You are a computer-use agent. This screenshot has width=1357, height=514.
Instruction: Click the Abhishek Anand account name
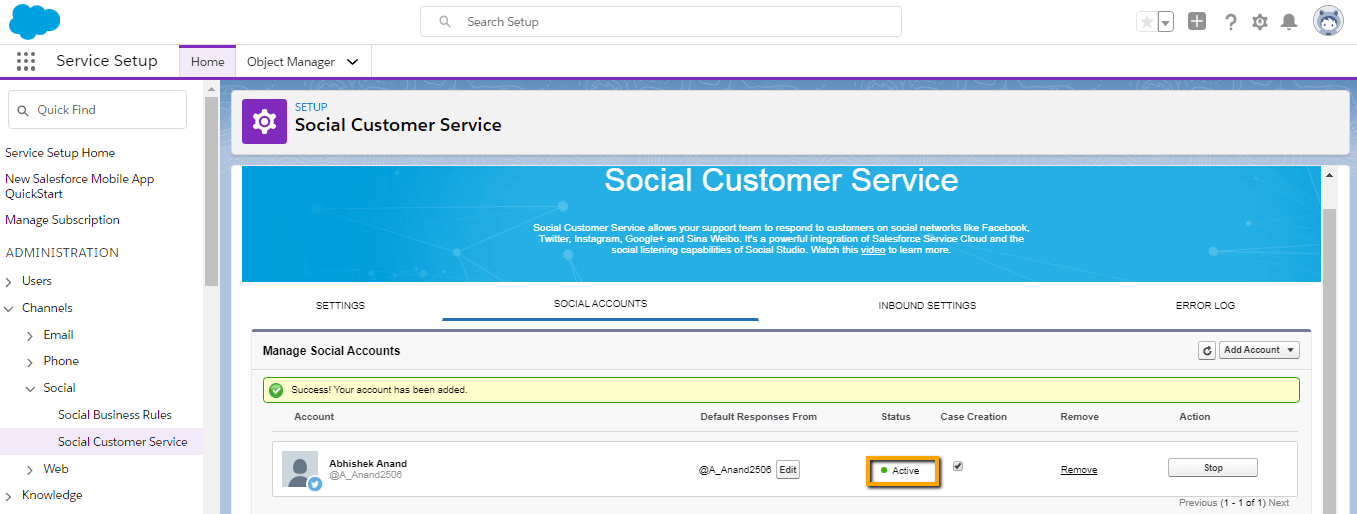pyautogui.click(x=368, y=464)
